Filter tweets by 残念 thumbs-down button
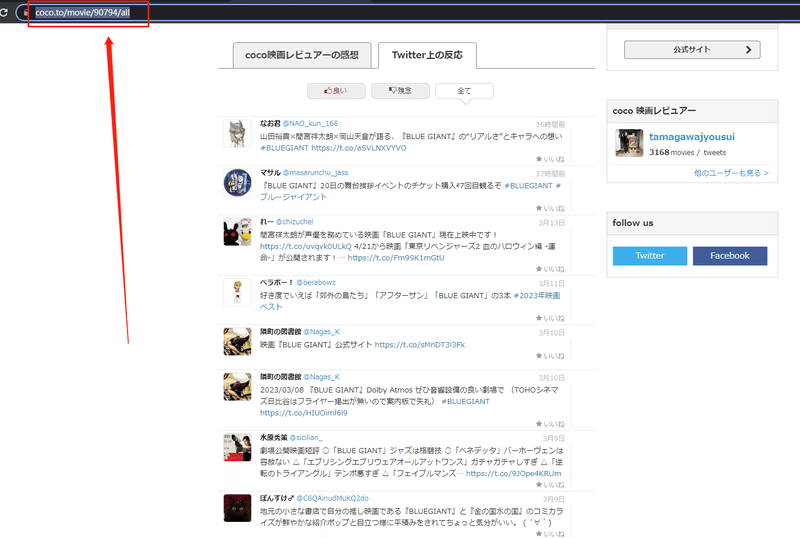800x539 pixels. [x=401, y=91]
